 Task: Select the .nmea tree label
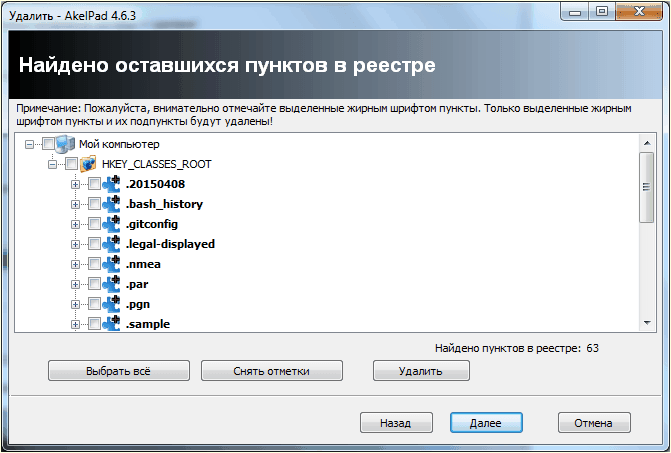(143, 264)
